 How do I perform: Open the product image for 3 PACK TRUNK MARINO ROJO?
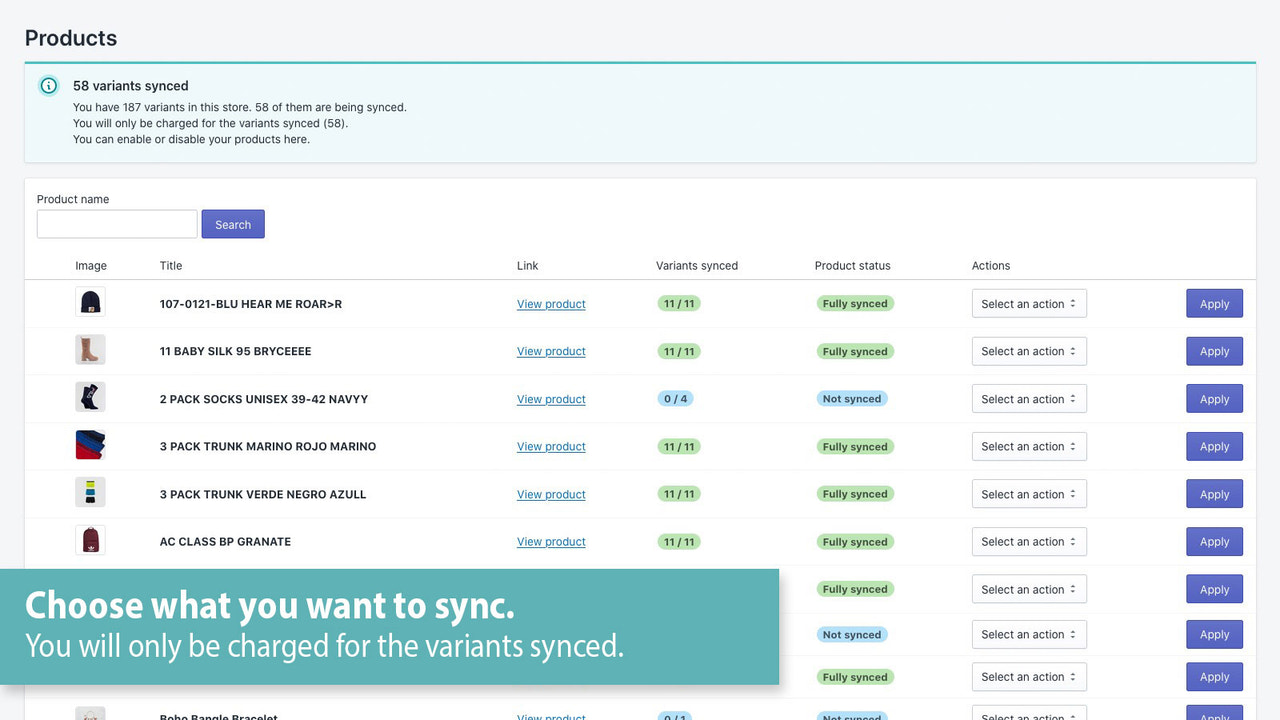click(x=90, y=446)
